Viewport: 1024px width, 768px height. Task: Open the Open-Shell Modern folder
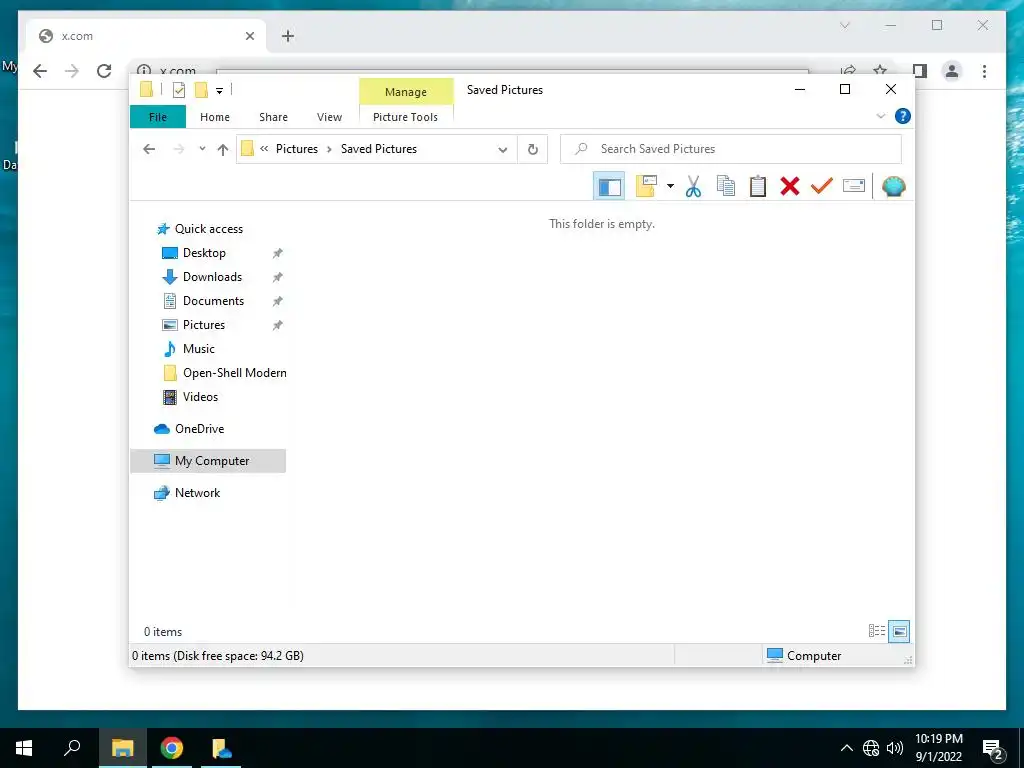[234, 373]
